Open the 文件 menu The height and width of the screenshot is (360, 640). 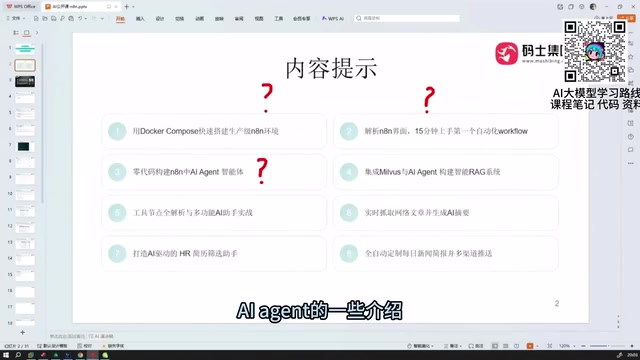point(16,18)
